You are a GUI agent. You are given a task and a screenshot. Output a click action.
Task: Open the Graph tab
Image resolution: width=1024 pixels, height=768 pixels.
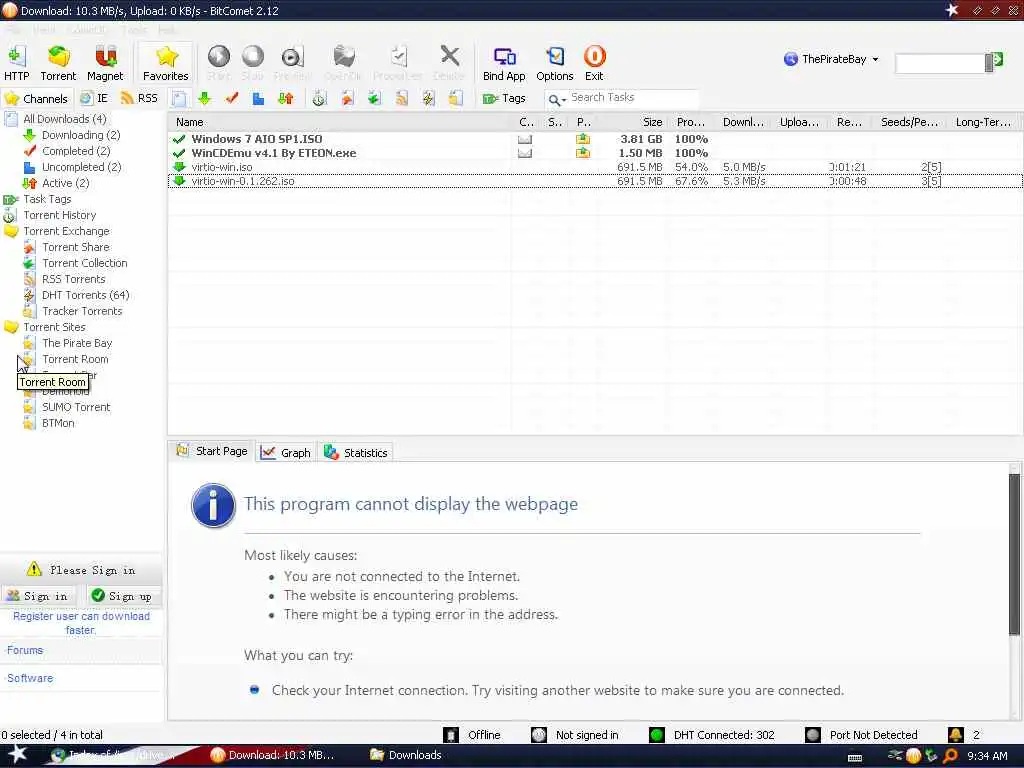(x=286, y=453)
